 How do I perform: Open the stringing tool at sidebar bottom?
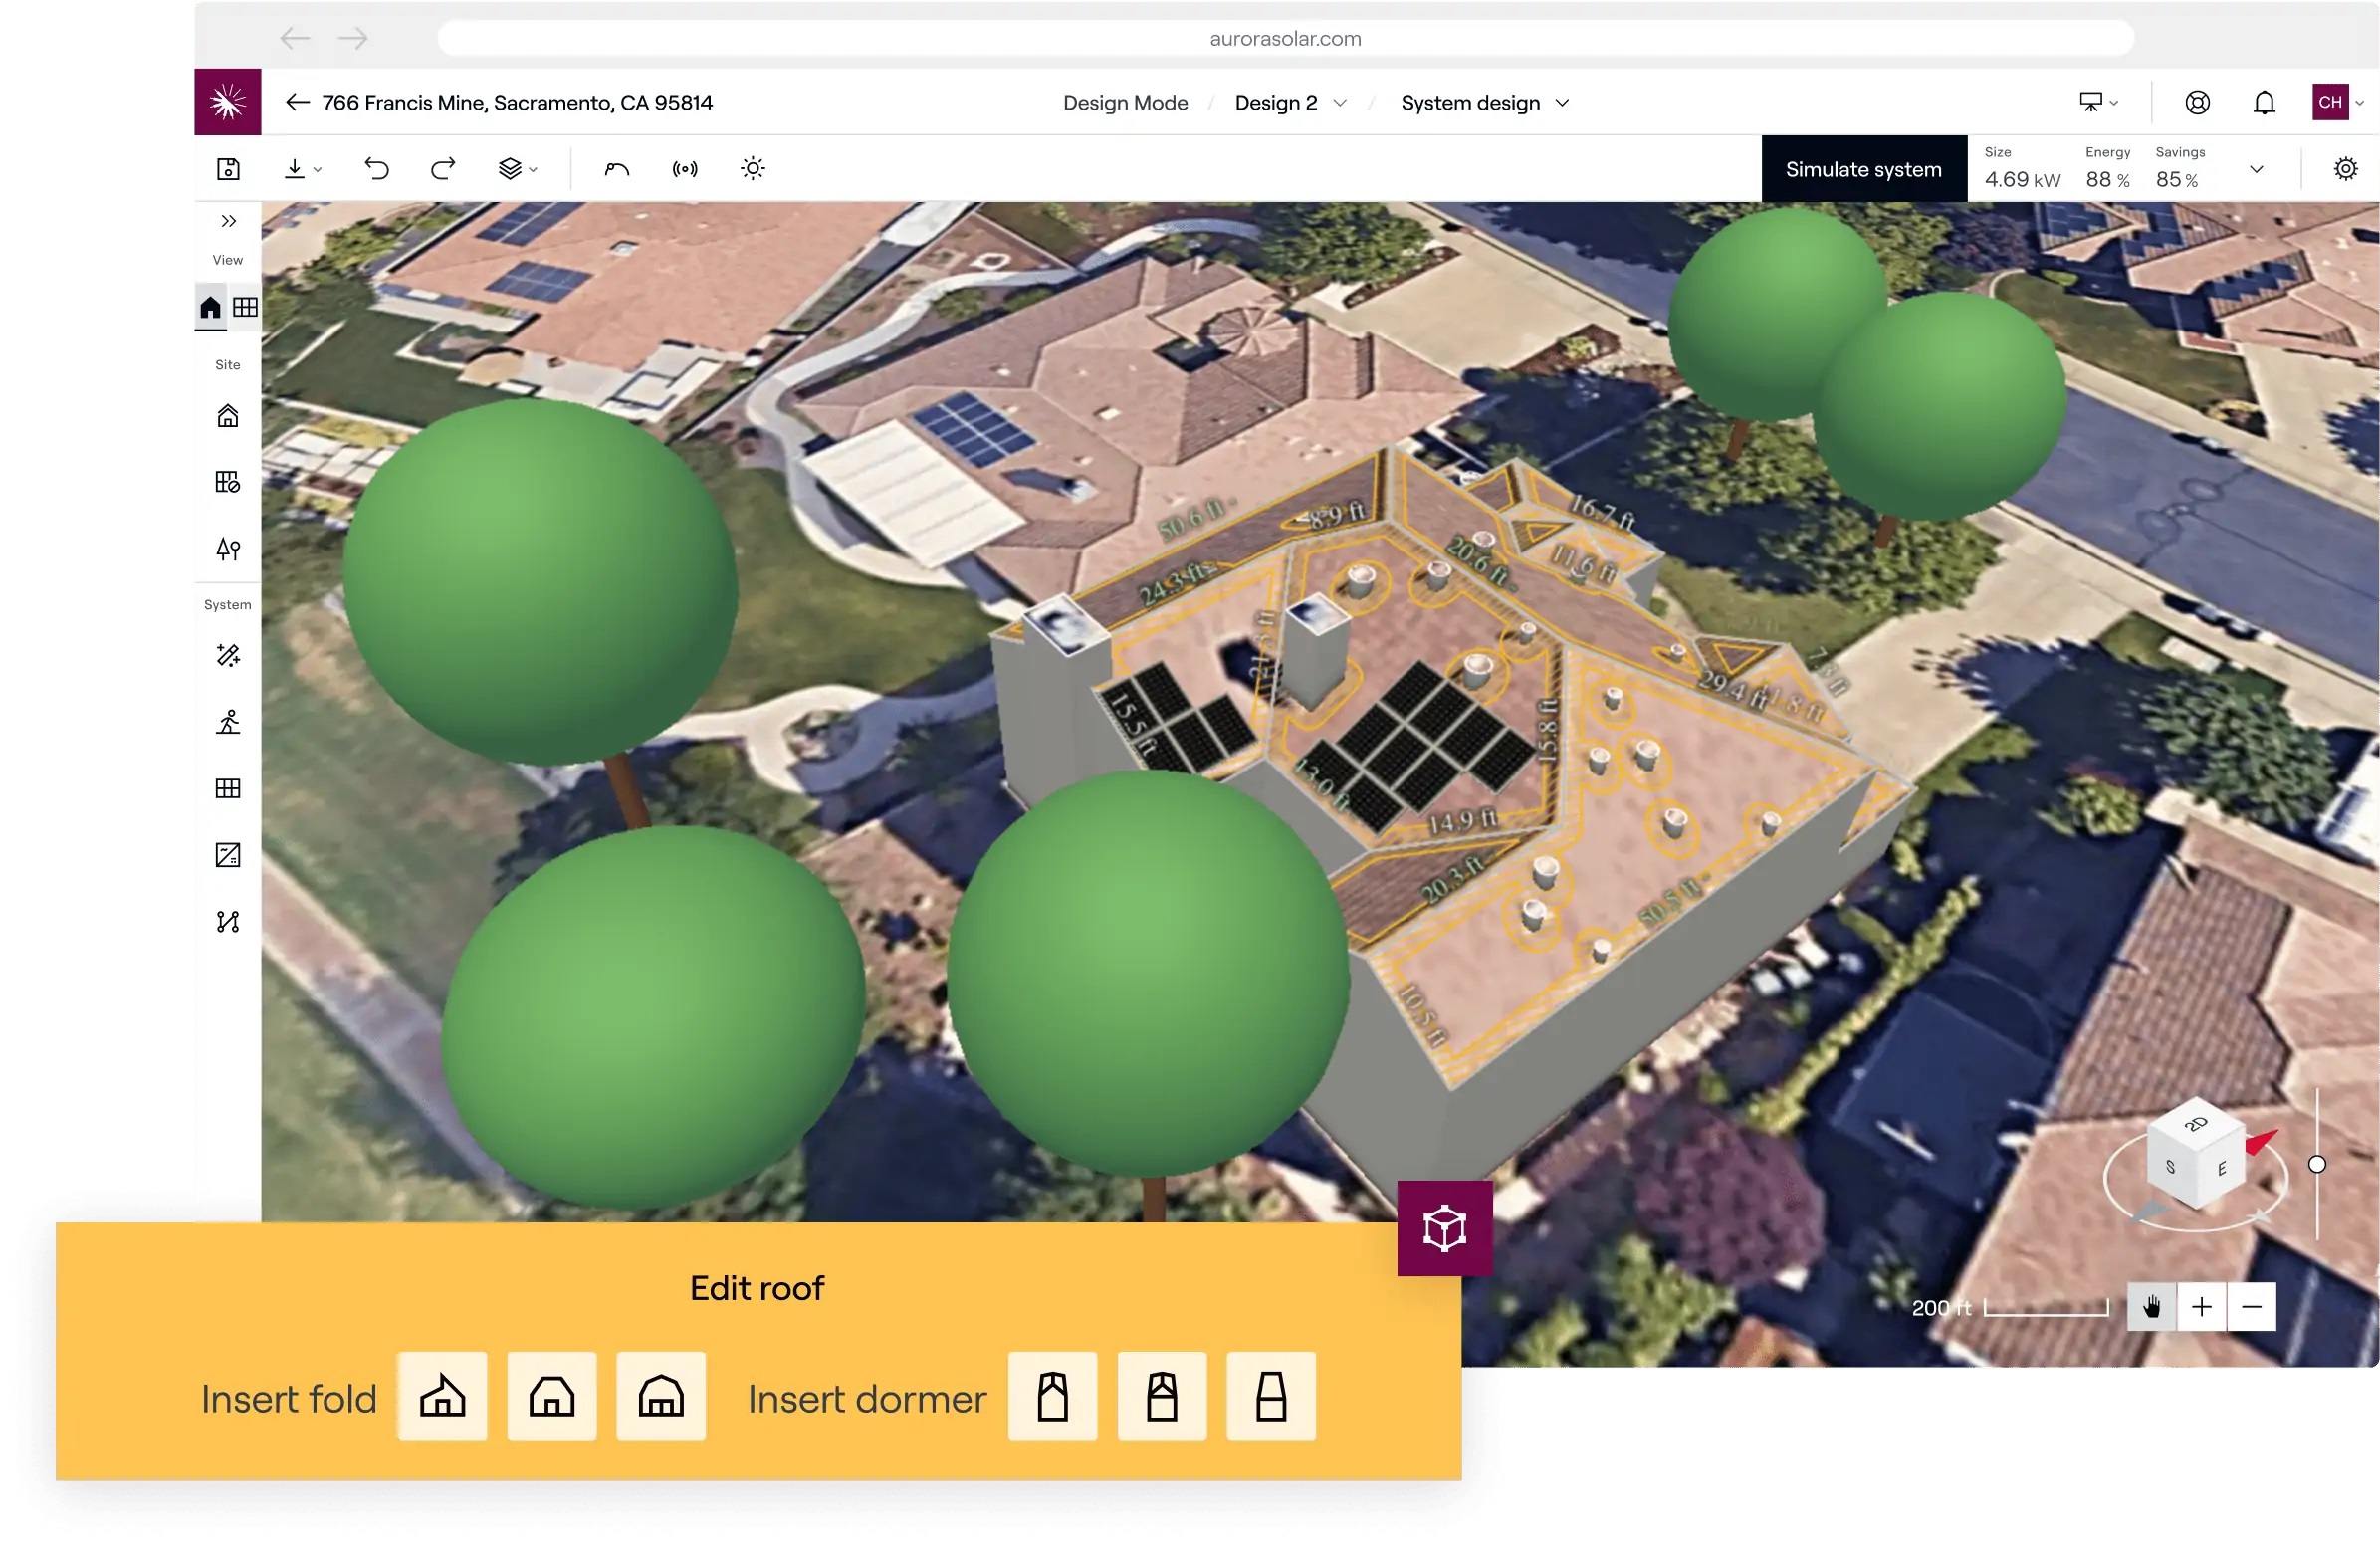(x=228, y=921)
